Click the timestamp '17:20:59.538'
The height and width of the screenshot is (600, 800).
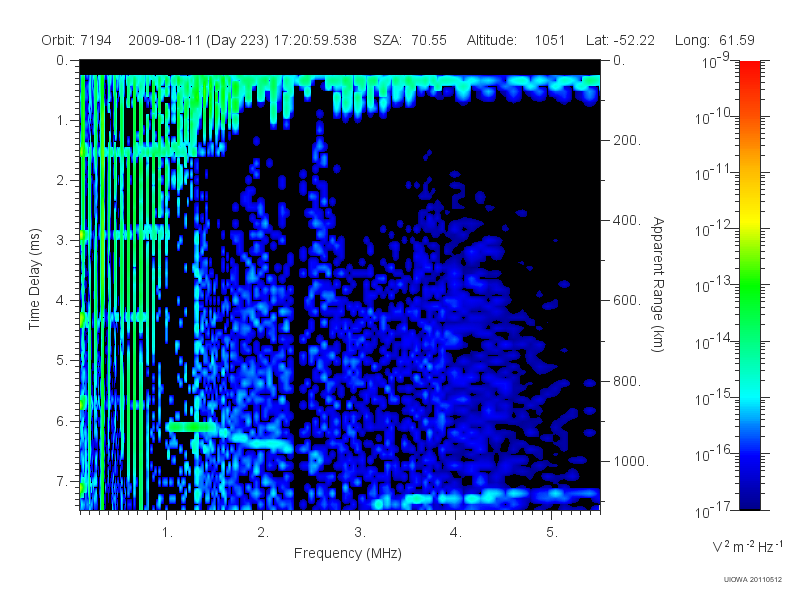coord(315,40)
